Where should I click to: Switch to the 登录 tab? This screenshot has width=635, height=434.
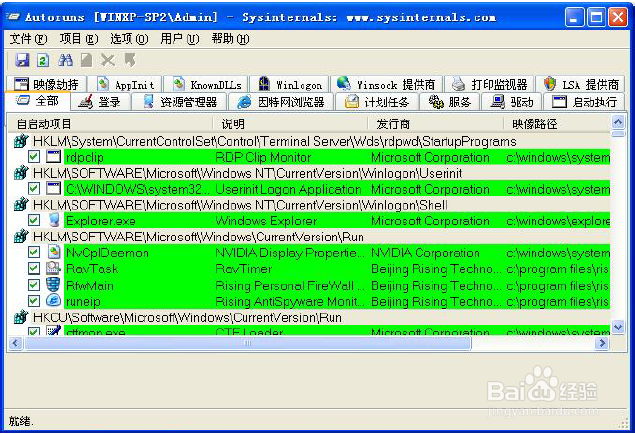tap(100, 102)
